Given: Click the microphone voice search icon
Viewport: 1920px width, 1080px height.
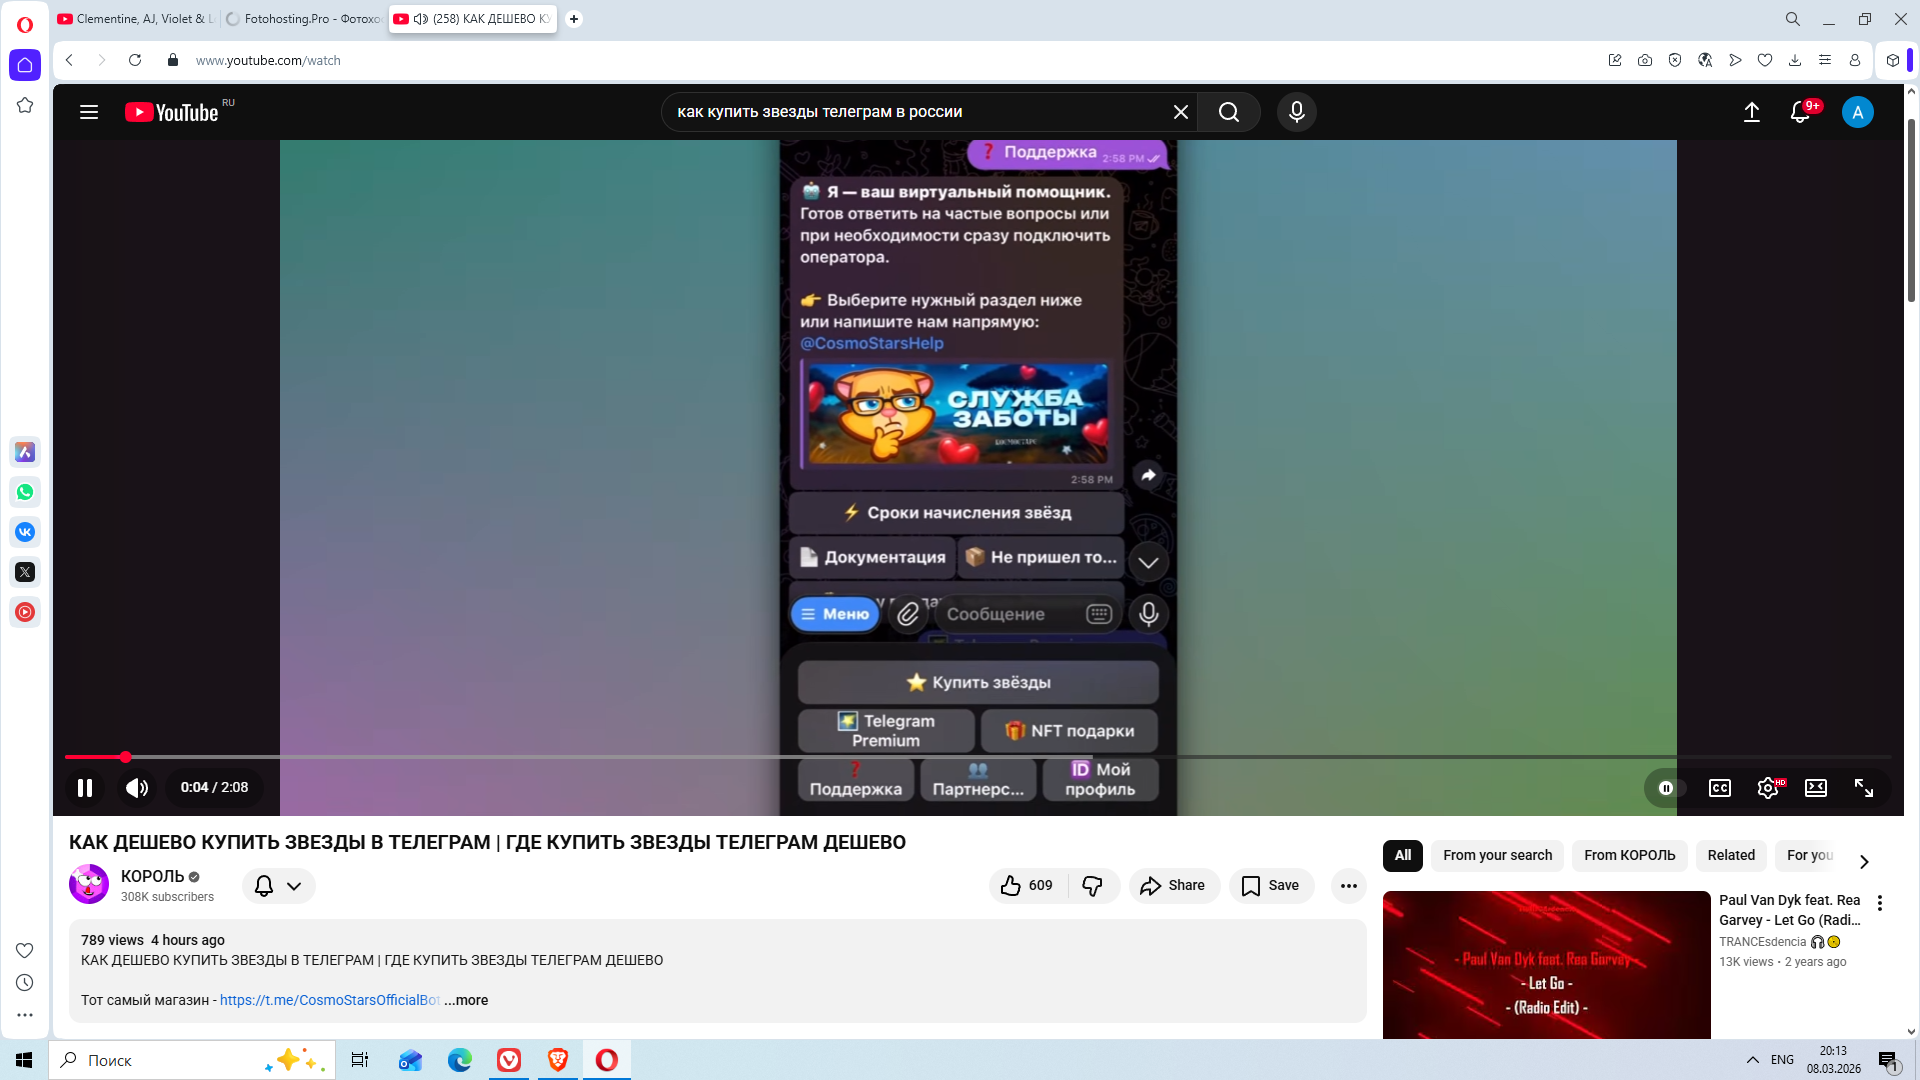Looking at the screenshot, I should (x=1296, y=112).
